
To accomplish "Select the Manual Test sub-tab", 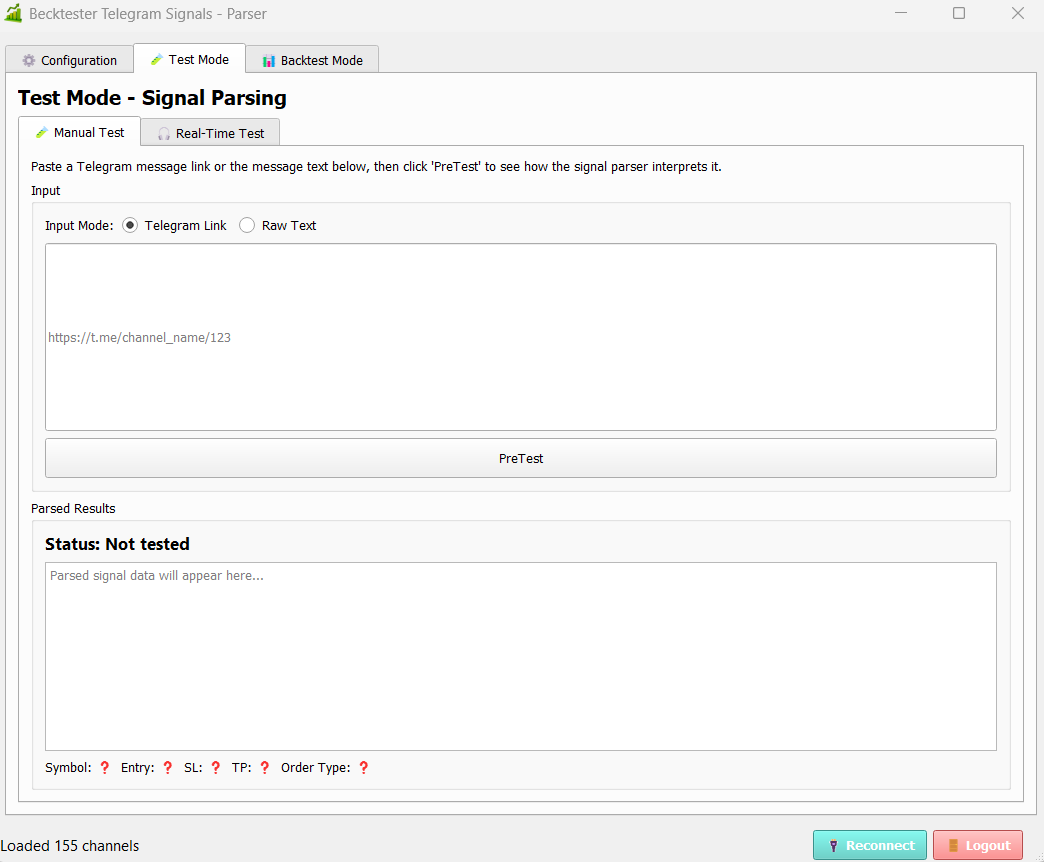I will tap(80, 132).
